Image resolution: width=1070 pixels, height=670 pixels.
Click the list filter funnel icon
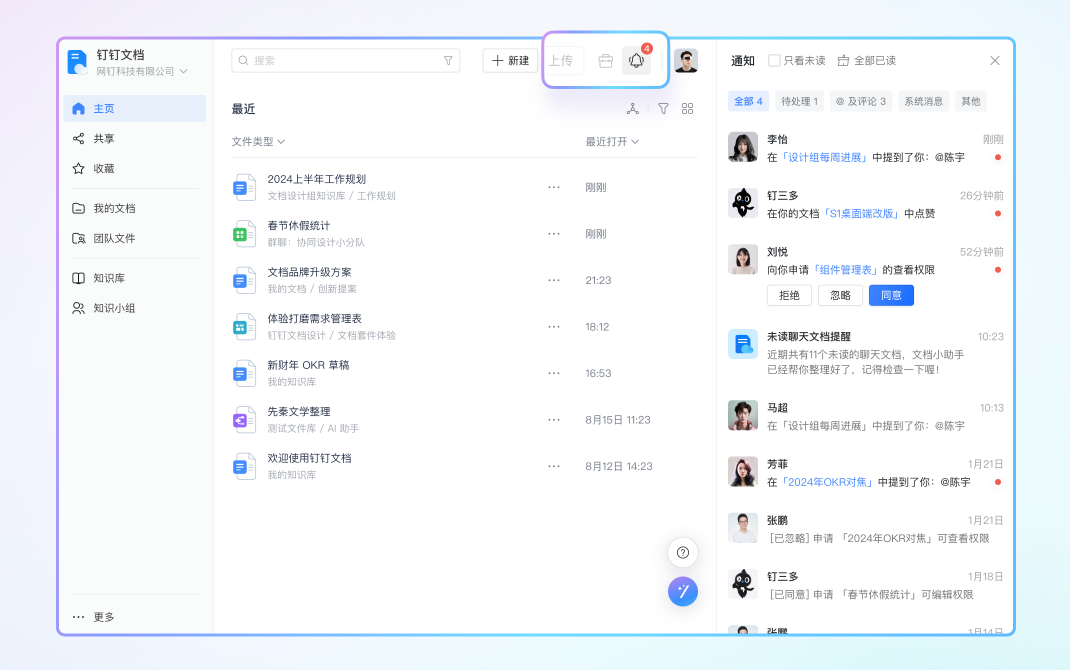coord(663,108)
